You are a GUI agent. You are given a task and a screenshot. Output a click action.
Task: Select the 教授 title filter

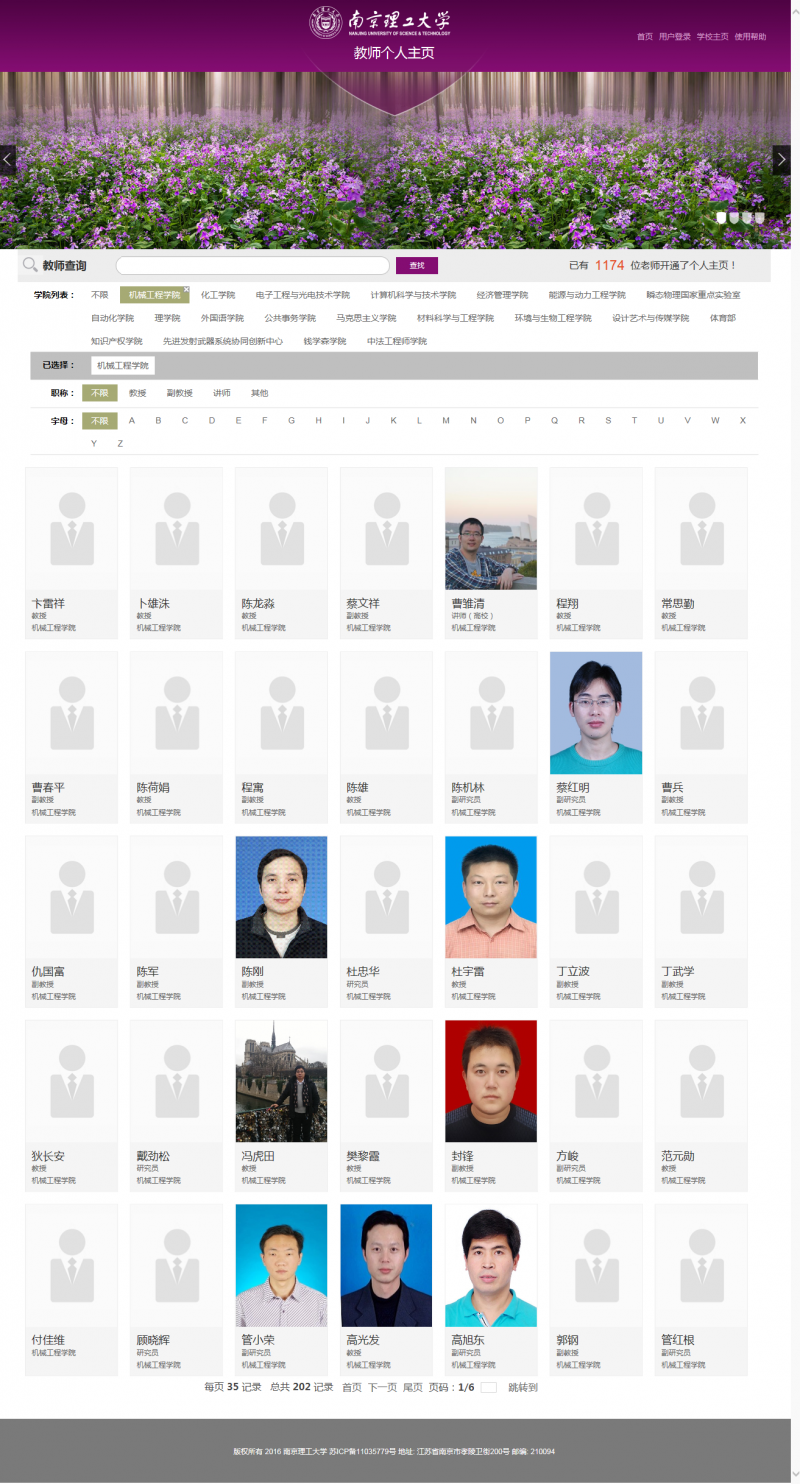click(138, 392)
